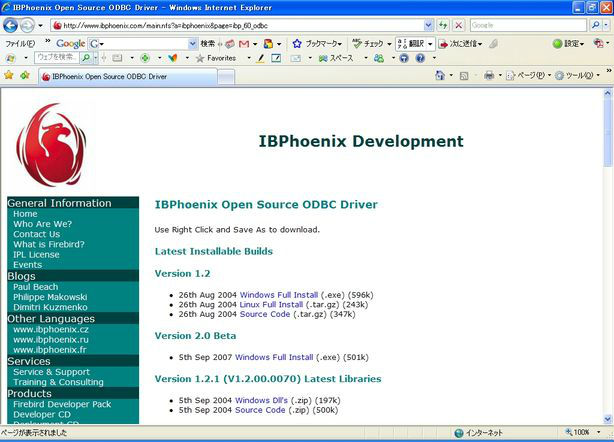The height and width of the screenshot is (442, 614).
Task: Click the Windows Live logo button
Action: (x=11, y=58)
